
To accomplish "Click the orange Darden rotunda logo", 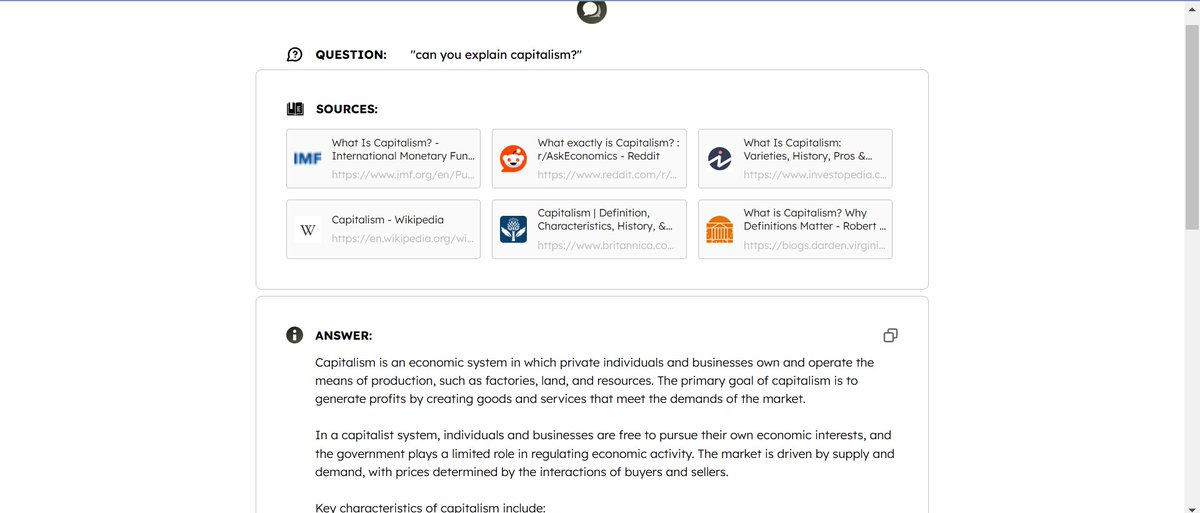I will [720, 229].
